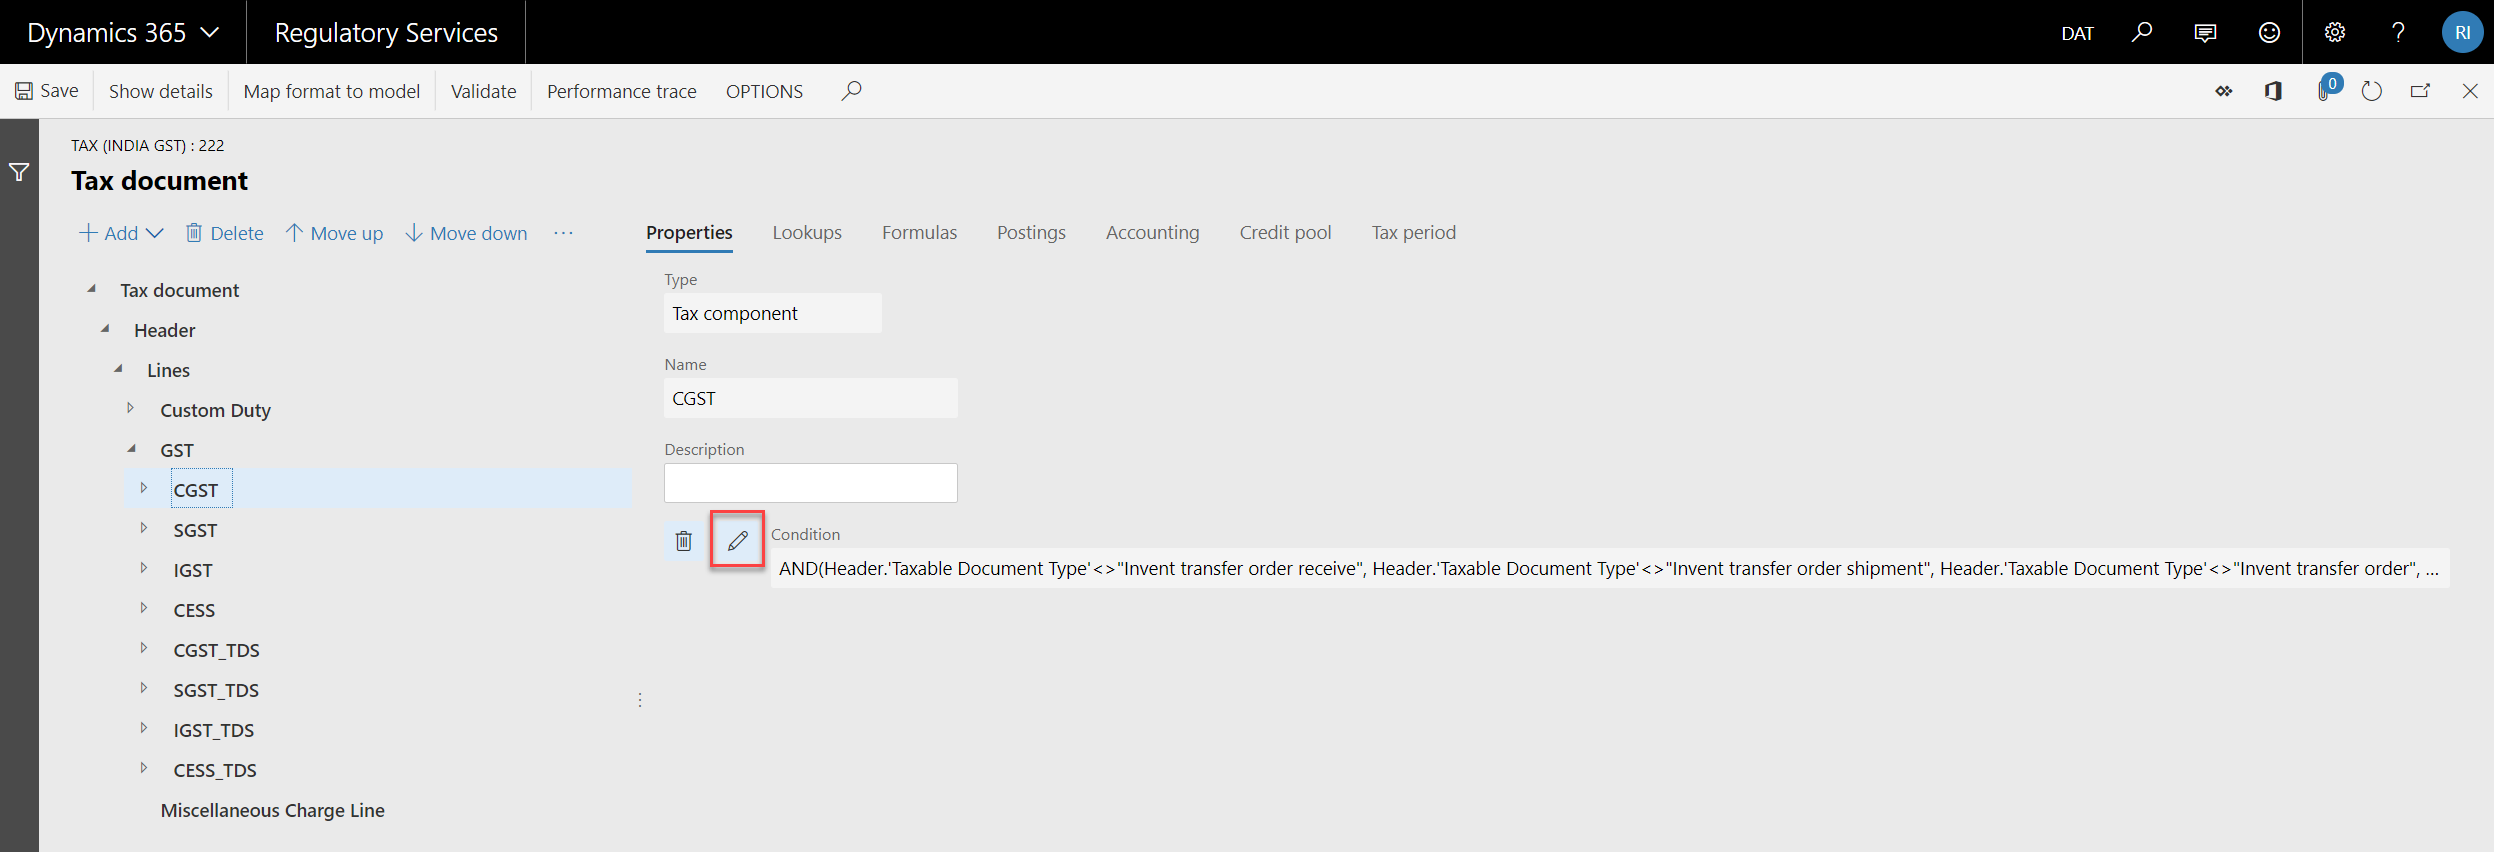The height and width of the screenshot is (852, 2494).
Task: Click the help question mark icon
Action: [x=2398, y=32]
